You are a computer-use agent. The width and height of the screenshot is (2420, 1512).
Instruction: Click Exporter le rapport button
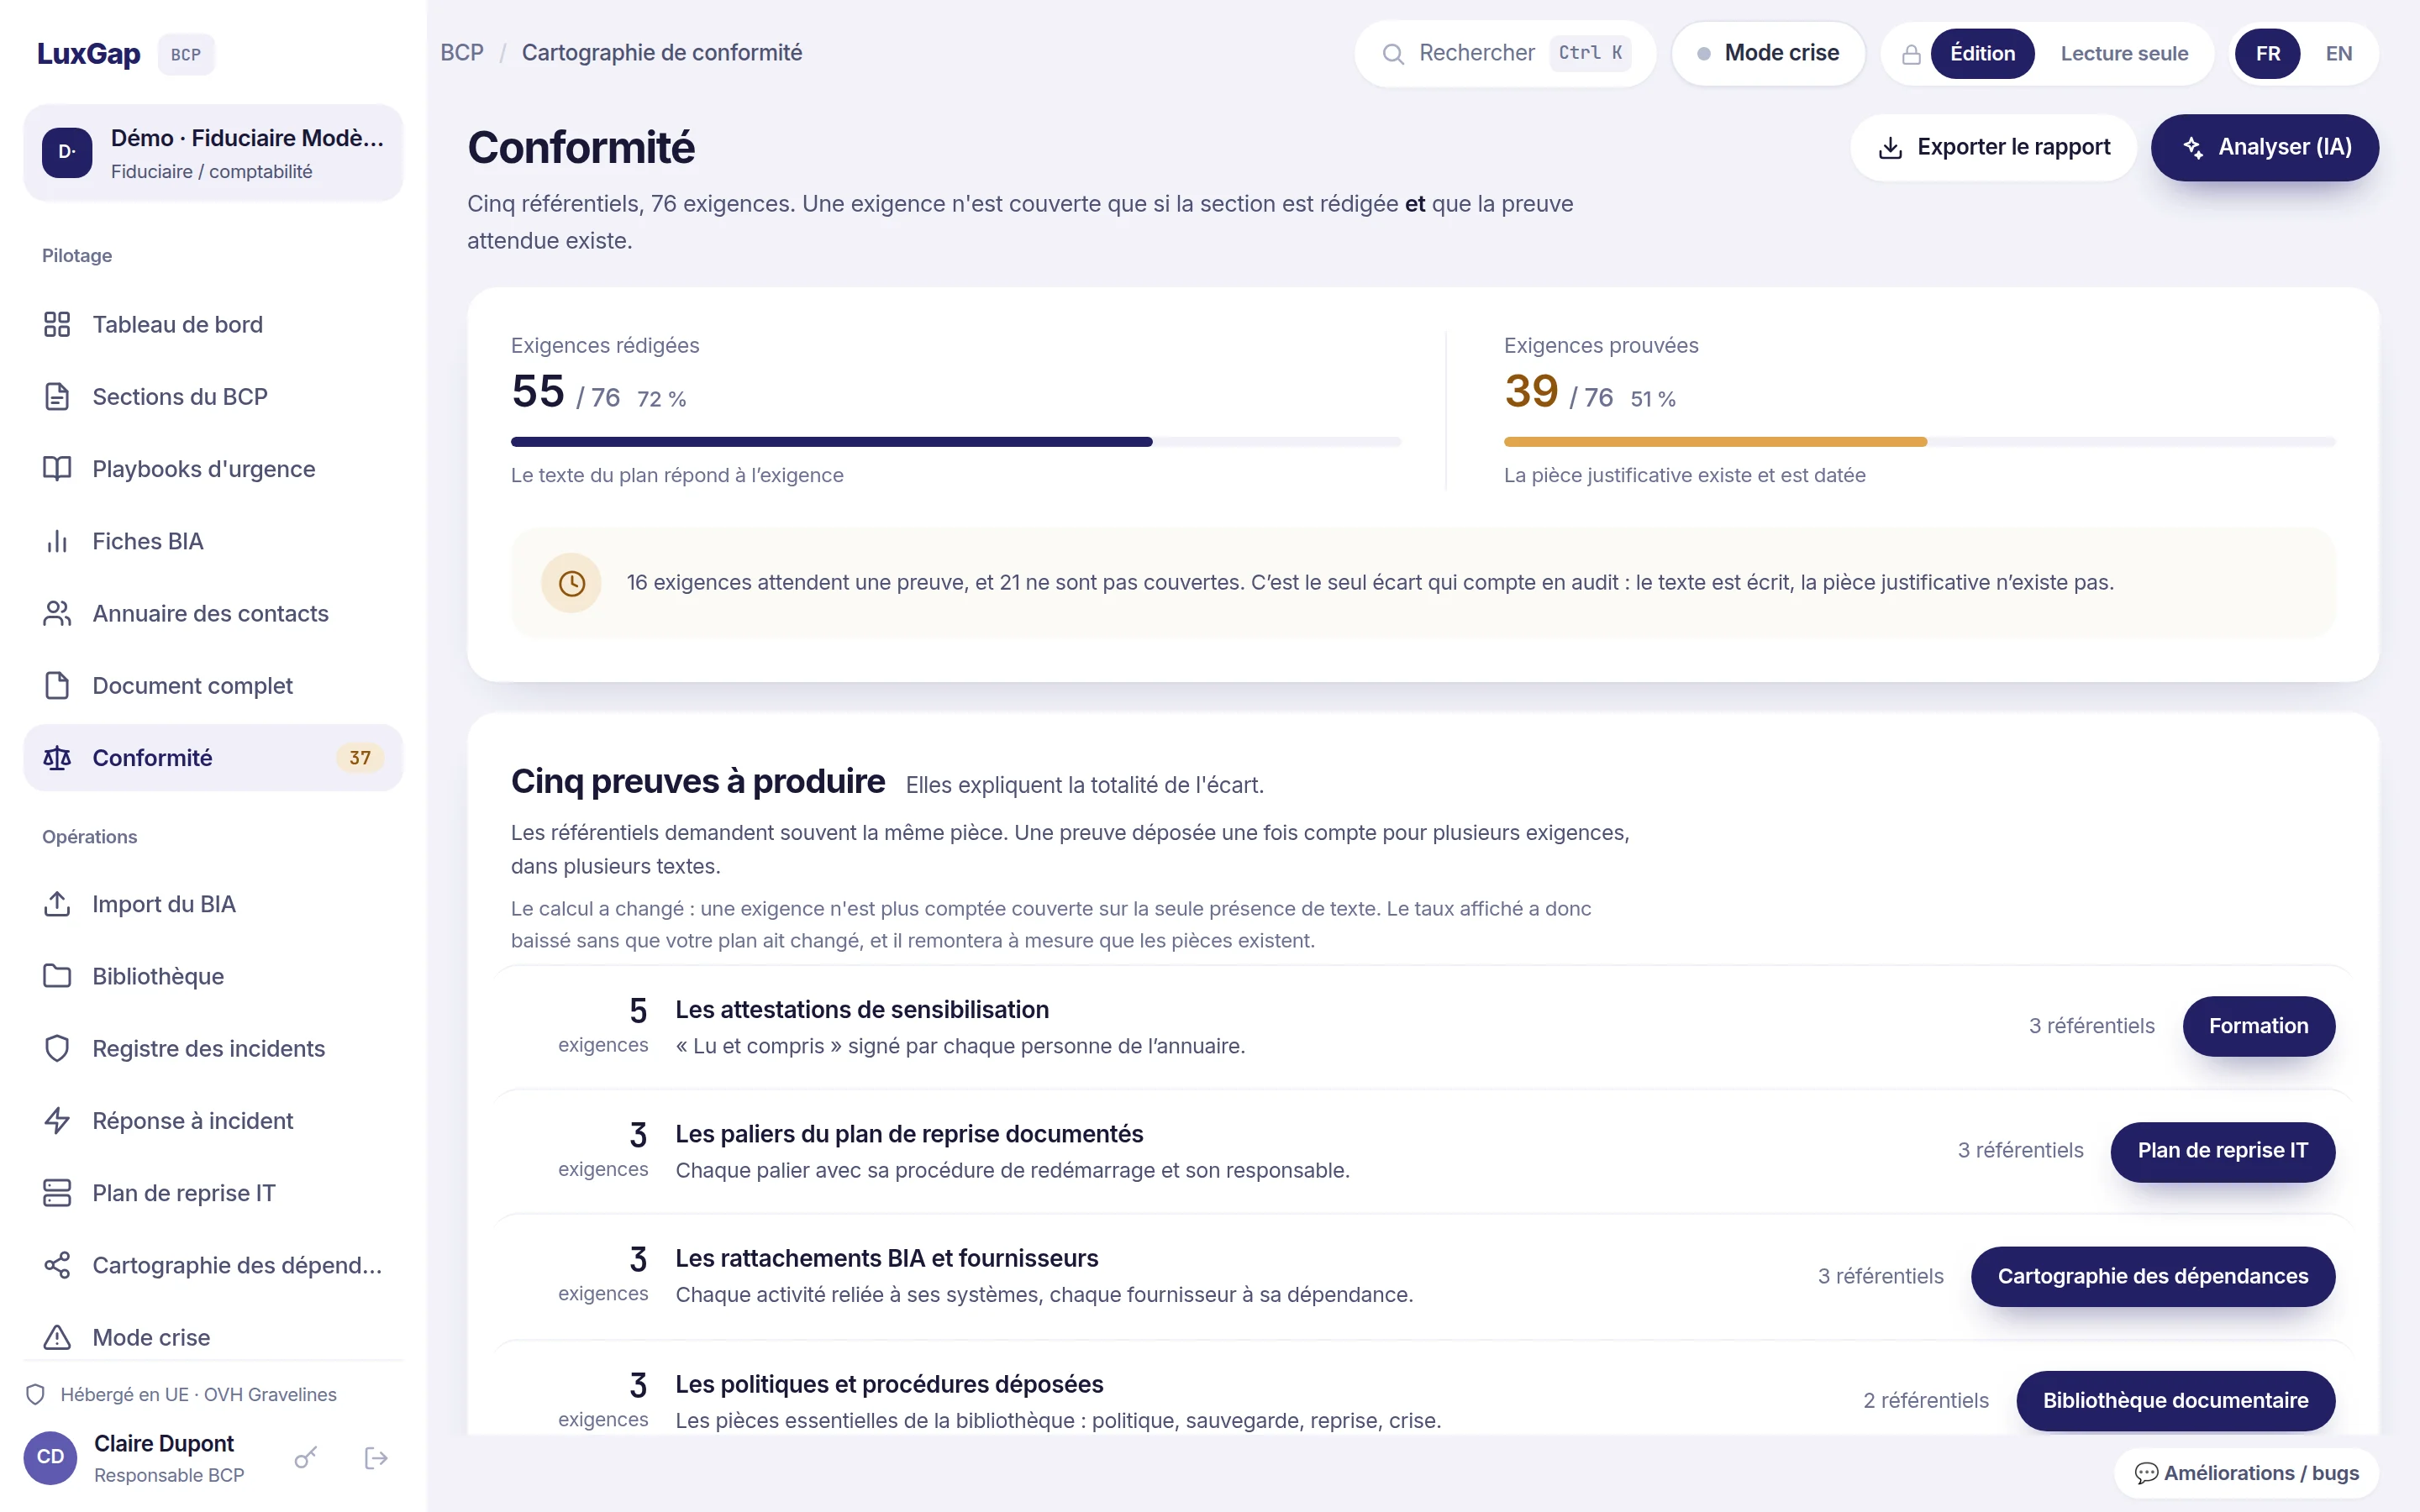[x=1993, y=147]
